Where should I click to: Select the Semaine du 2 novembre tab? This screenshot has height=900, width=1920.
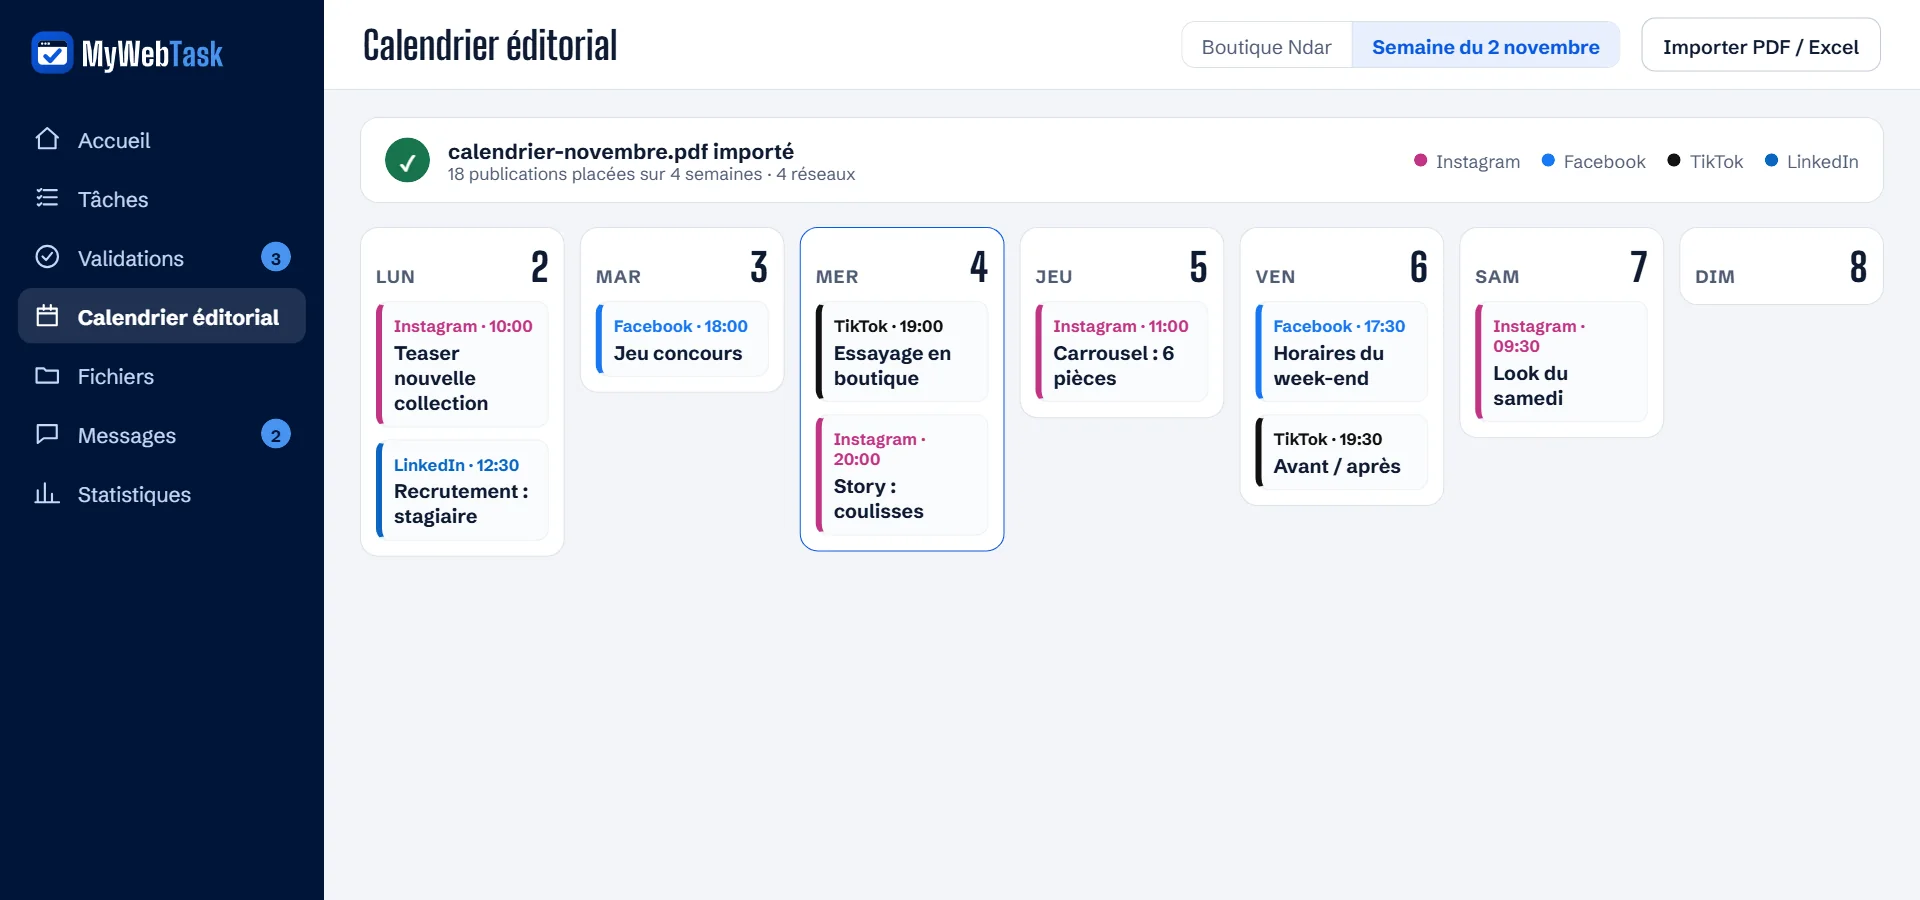click(x=1486, y=46)
